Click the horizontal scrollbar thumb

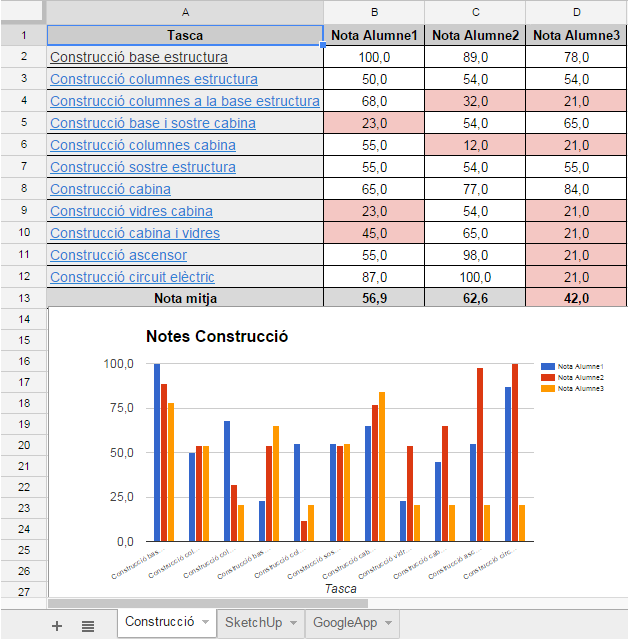pyautogui.click(x=208, y=603)
